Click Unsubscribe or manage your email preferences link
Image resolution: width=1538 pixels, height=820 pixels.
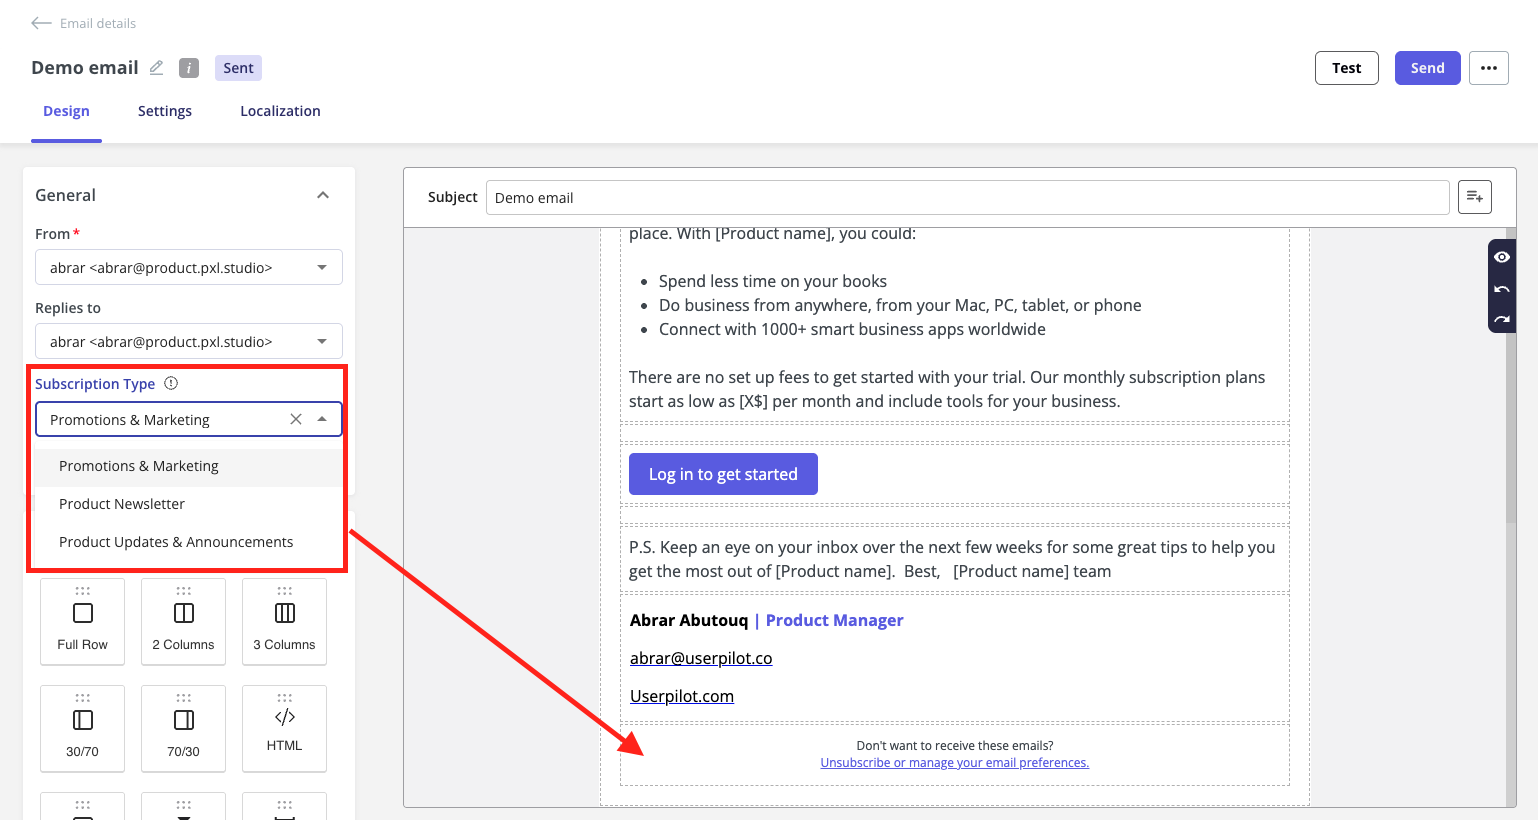(x=955, y=763)
